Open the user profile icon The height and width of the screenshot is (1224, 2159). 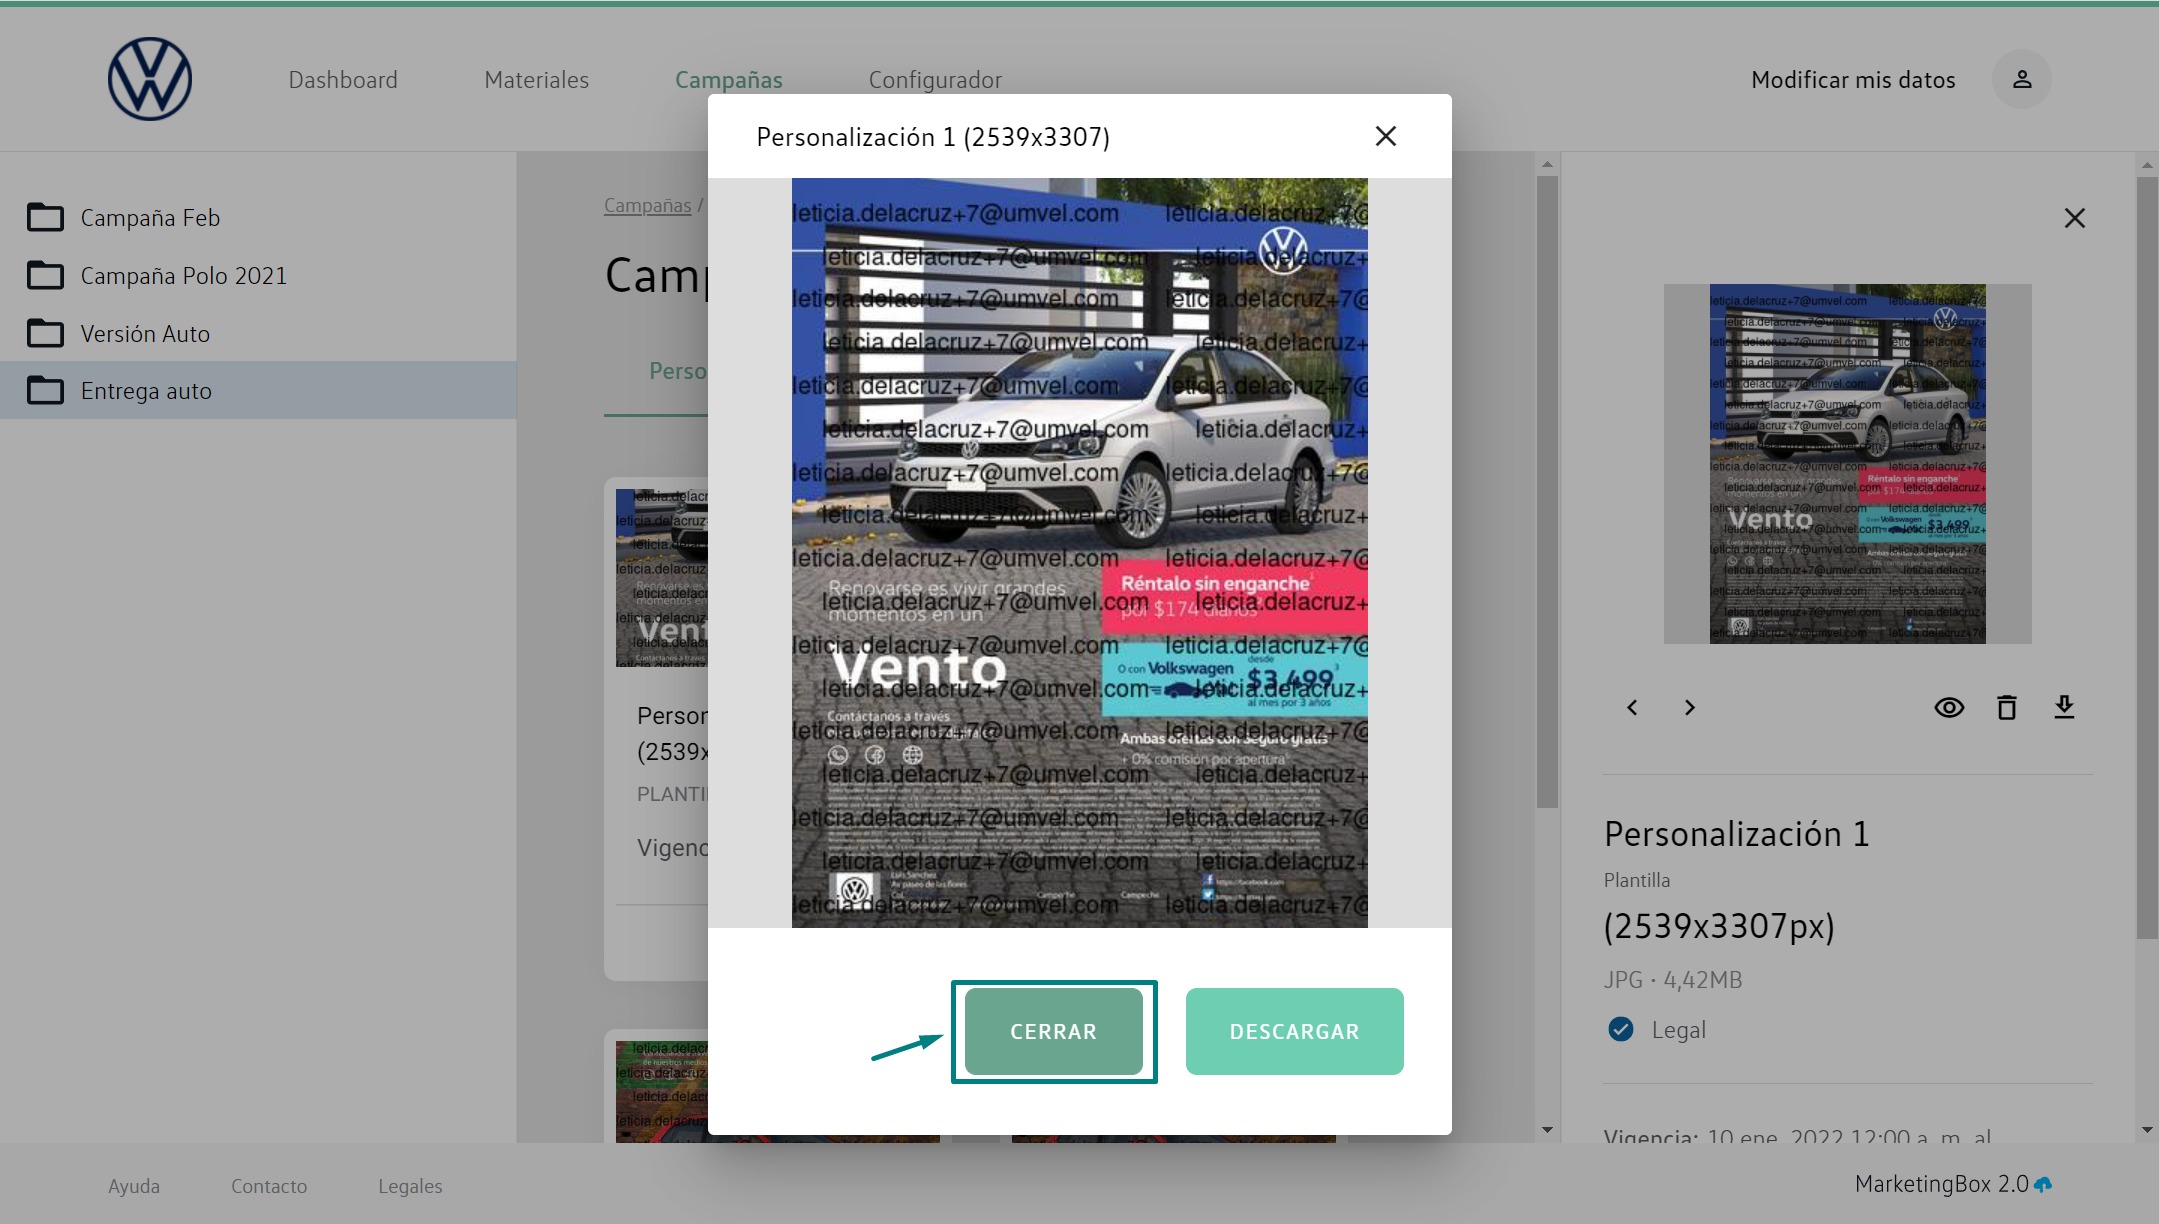coord(2021,79)
